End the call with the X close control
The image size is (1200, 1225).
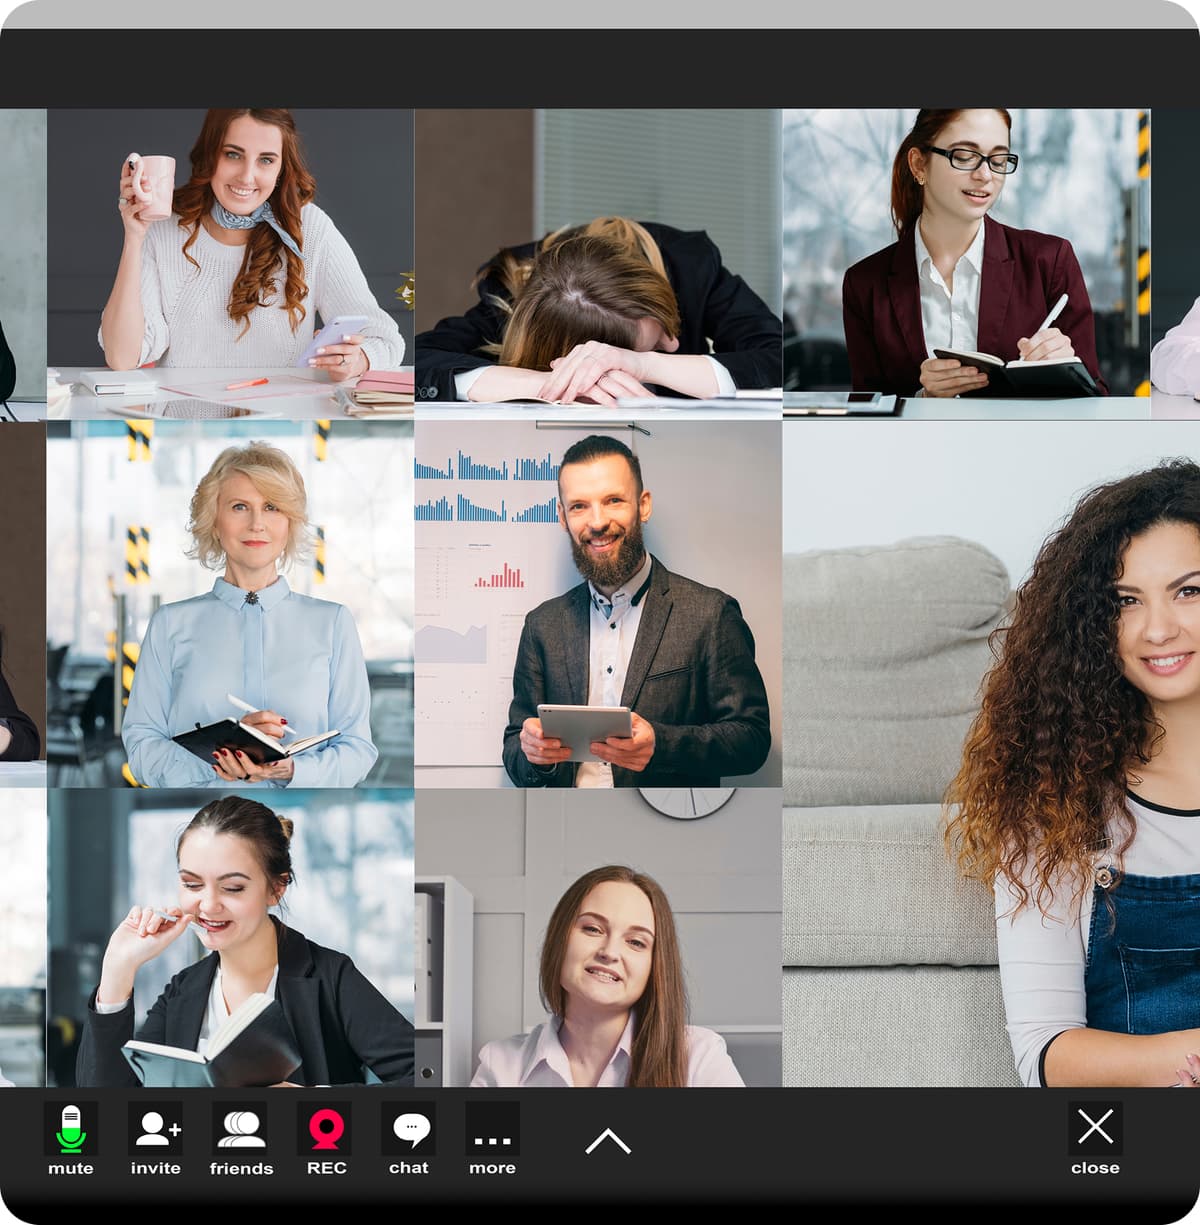[1097, 1128]
